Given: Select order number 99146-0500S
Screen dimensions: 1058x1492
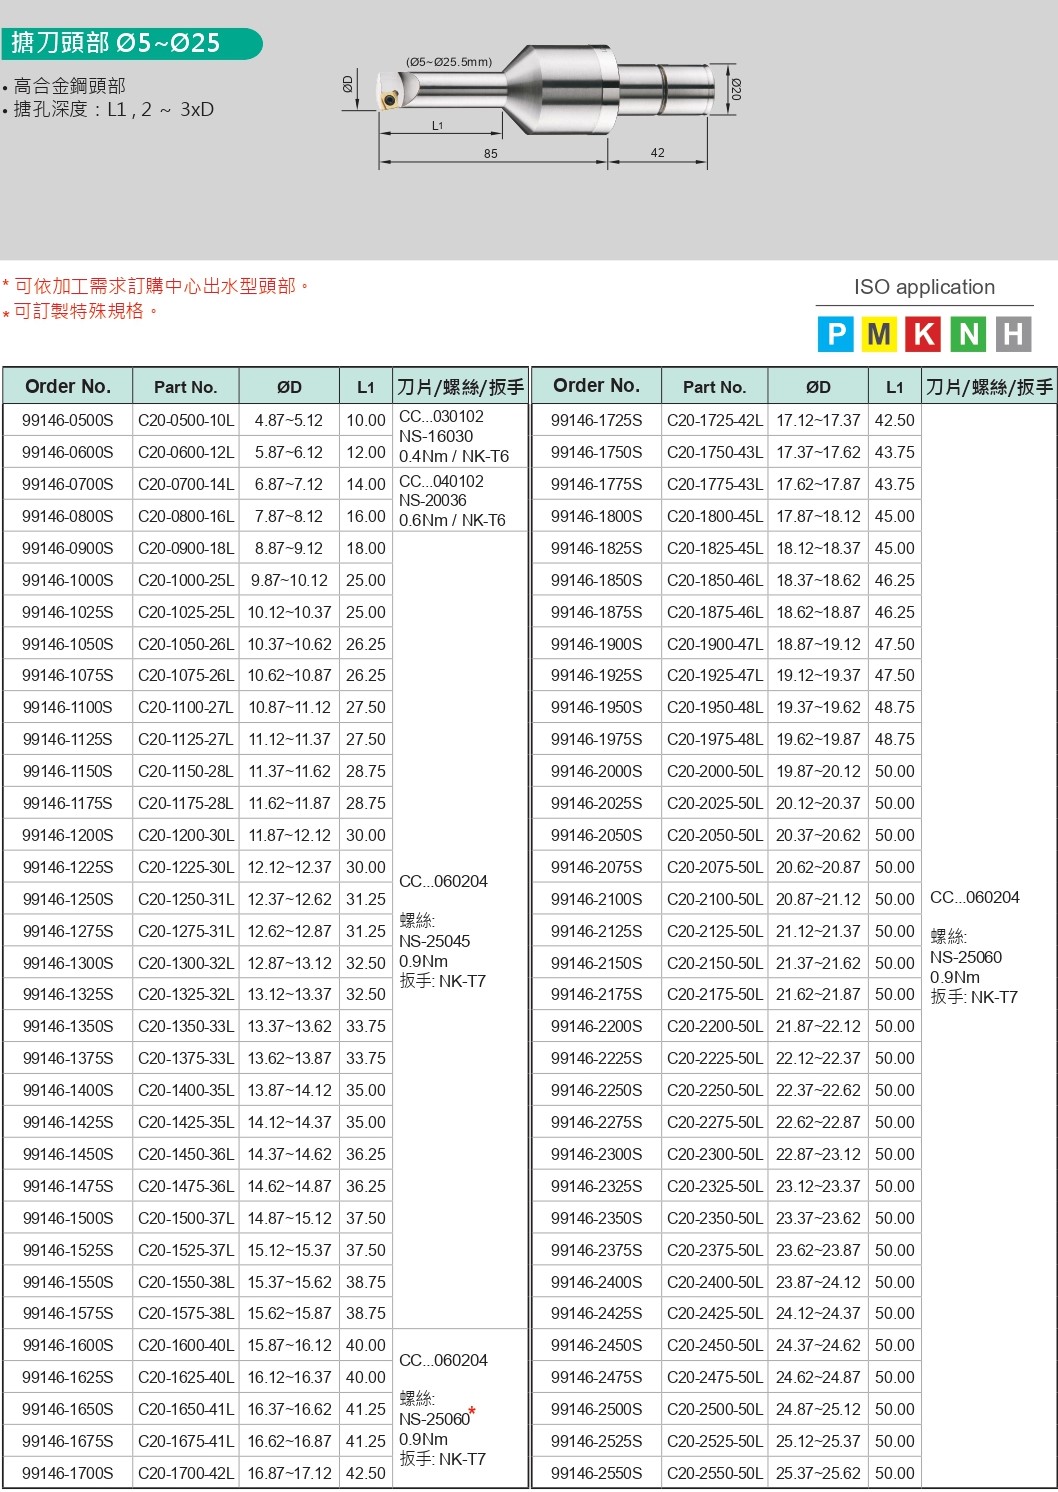Looking at the screenshot, I should coord(68,420).
